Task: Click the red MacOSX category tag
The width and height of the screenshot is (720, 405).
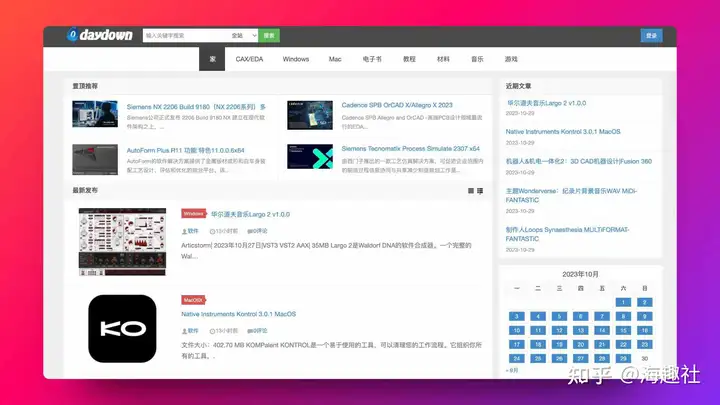Action: (x=193, y=299)
